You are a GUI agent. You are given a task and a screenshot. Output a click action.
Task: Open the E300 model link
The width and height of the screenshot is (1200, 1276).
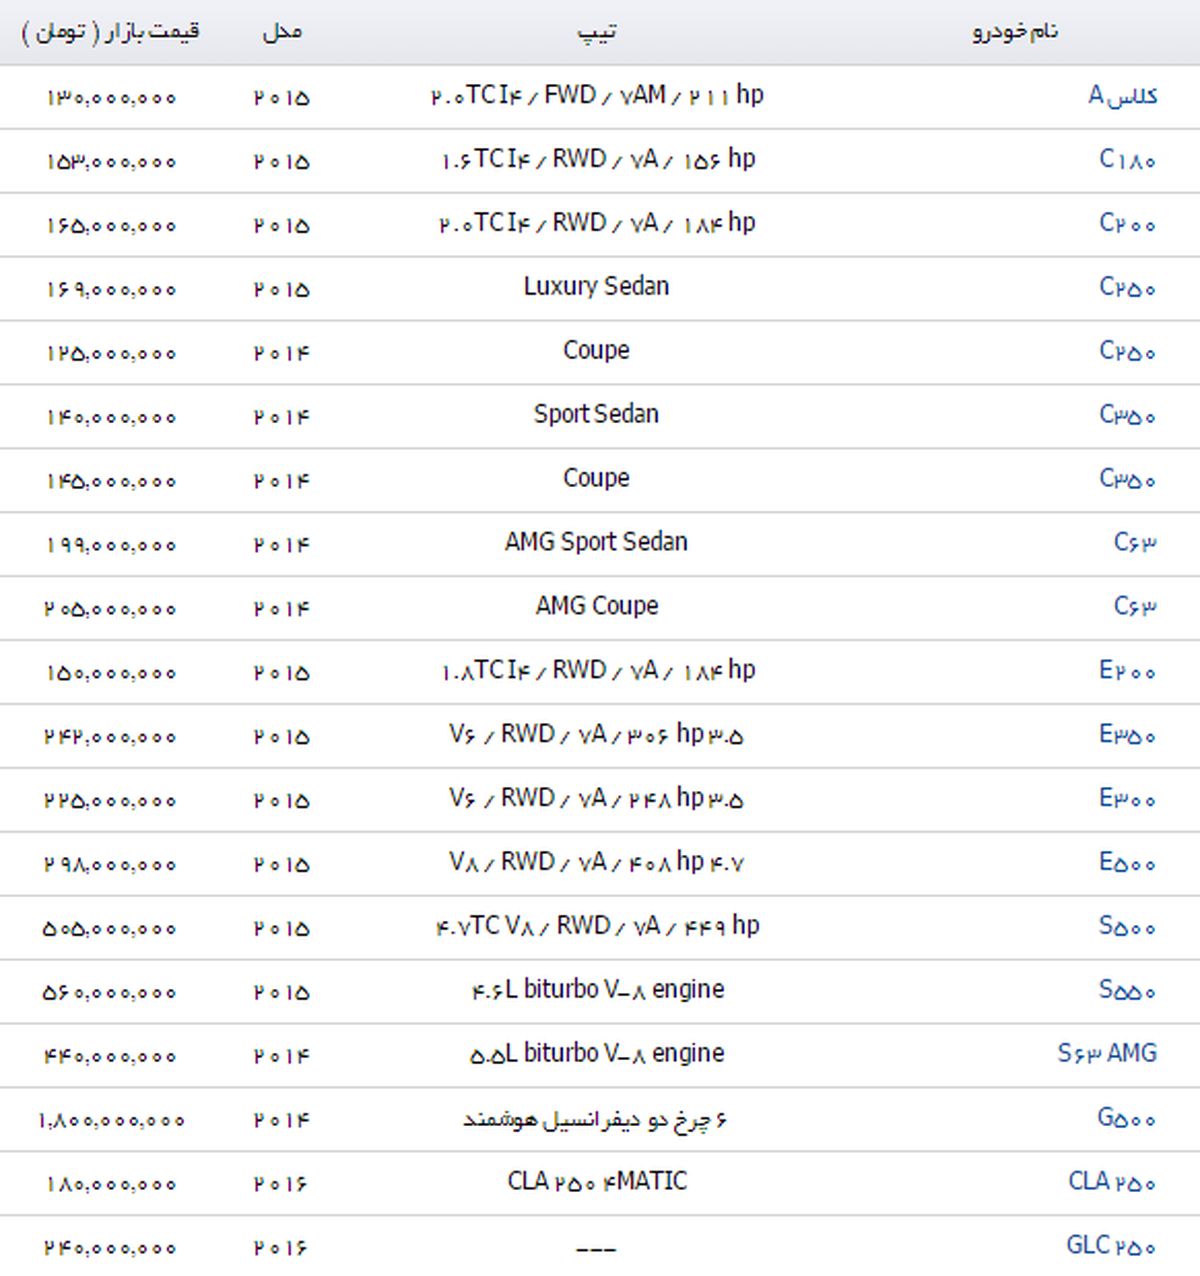(1127, 799)
